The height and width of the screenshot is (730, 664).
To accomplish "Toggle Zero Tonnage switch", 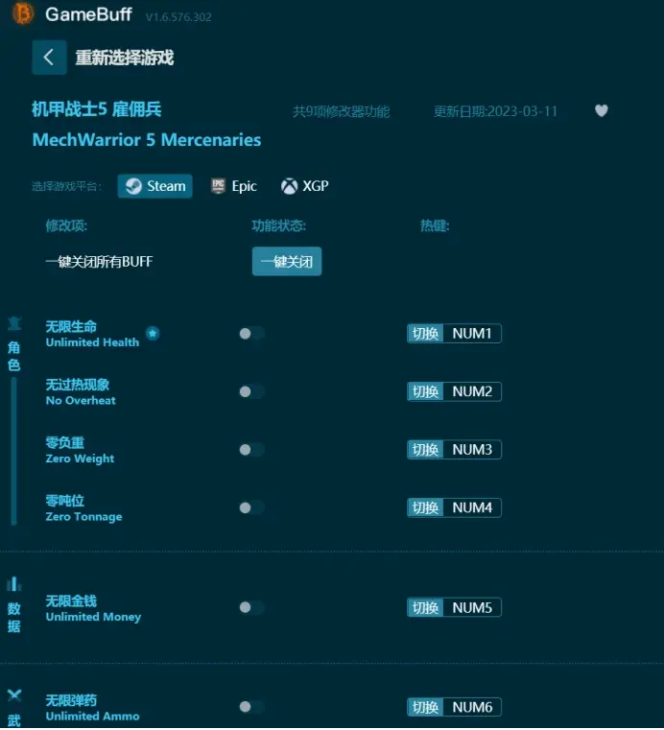I will 251,507.
